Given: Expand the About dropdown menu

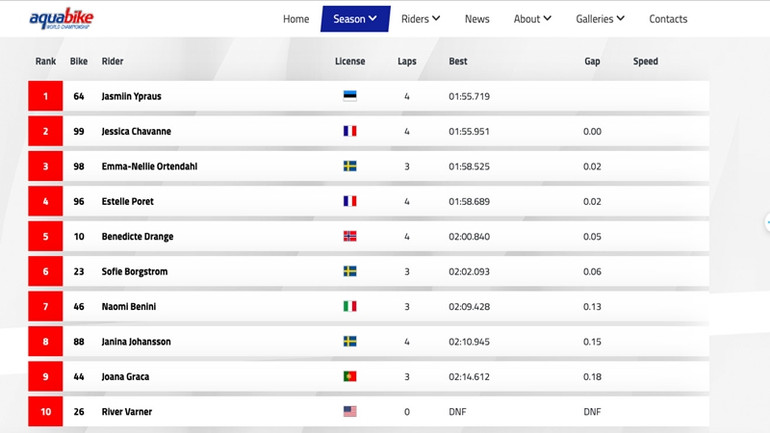Looking at the screenshot, I should [x=533, y=19].
